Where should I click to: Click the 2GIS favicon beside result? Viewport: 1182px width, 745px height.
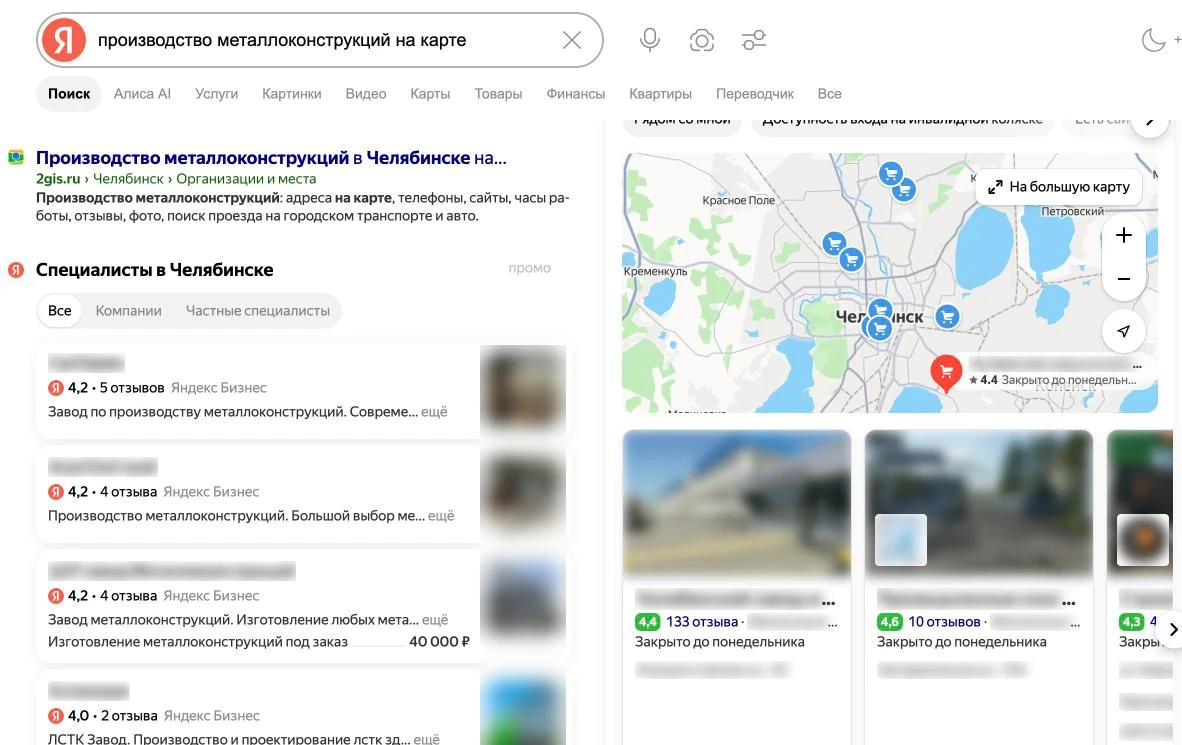pos(16,158)
